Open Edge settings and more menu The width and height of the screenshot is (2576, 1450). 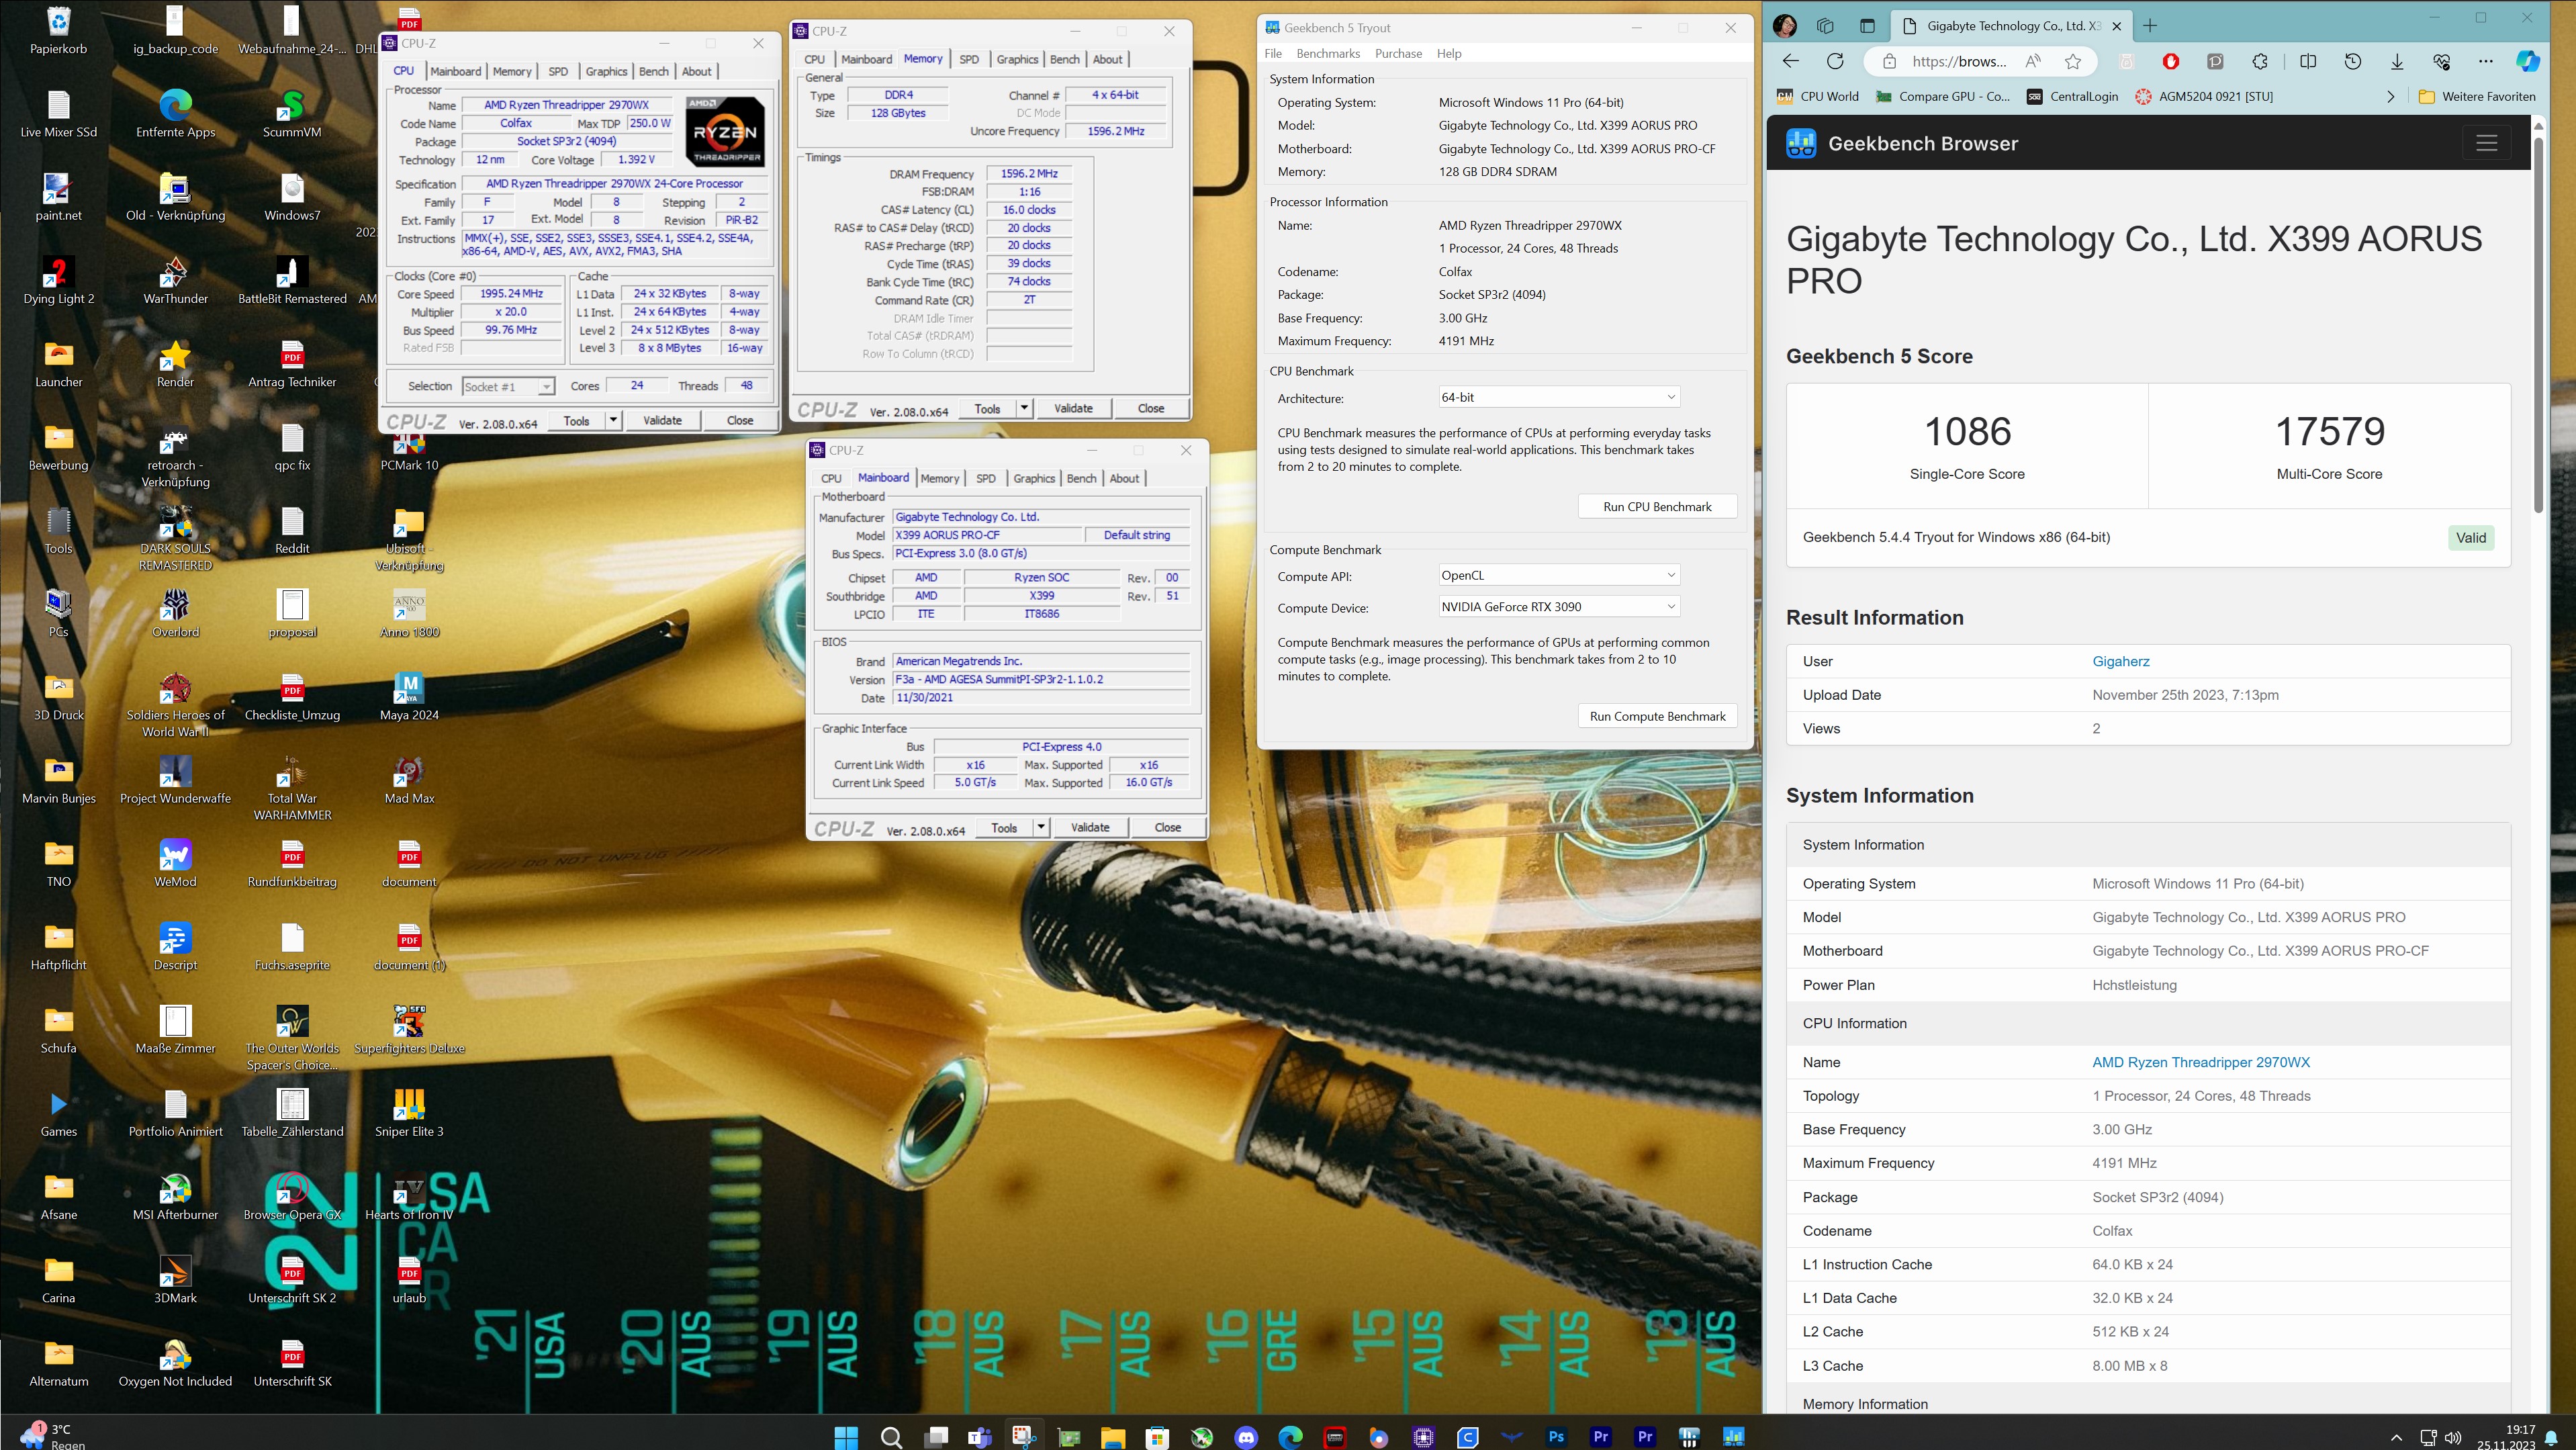coord(2486,61)
